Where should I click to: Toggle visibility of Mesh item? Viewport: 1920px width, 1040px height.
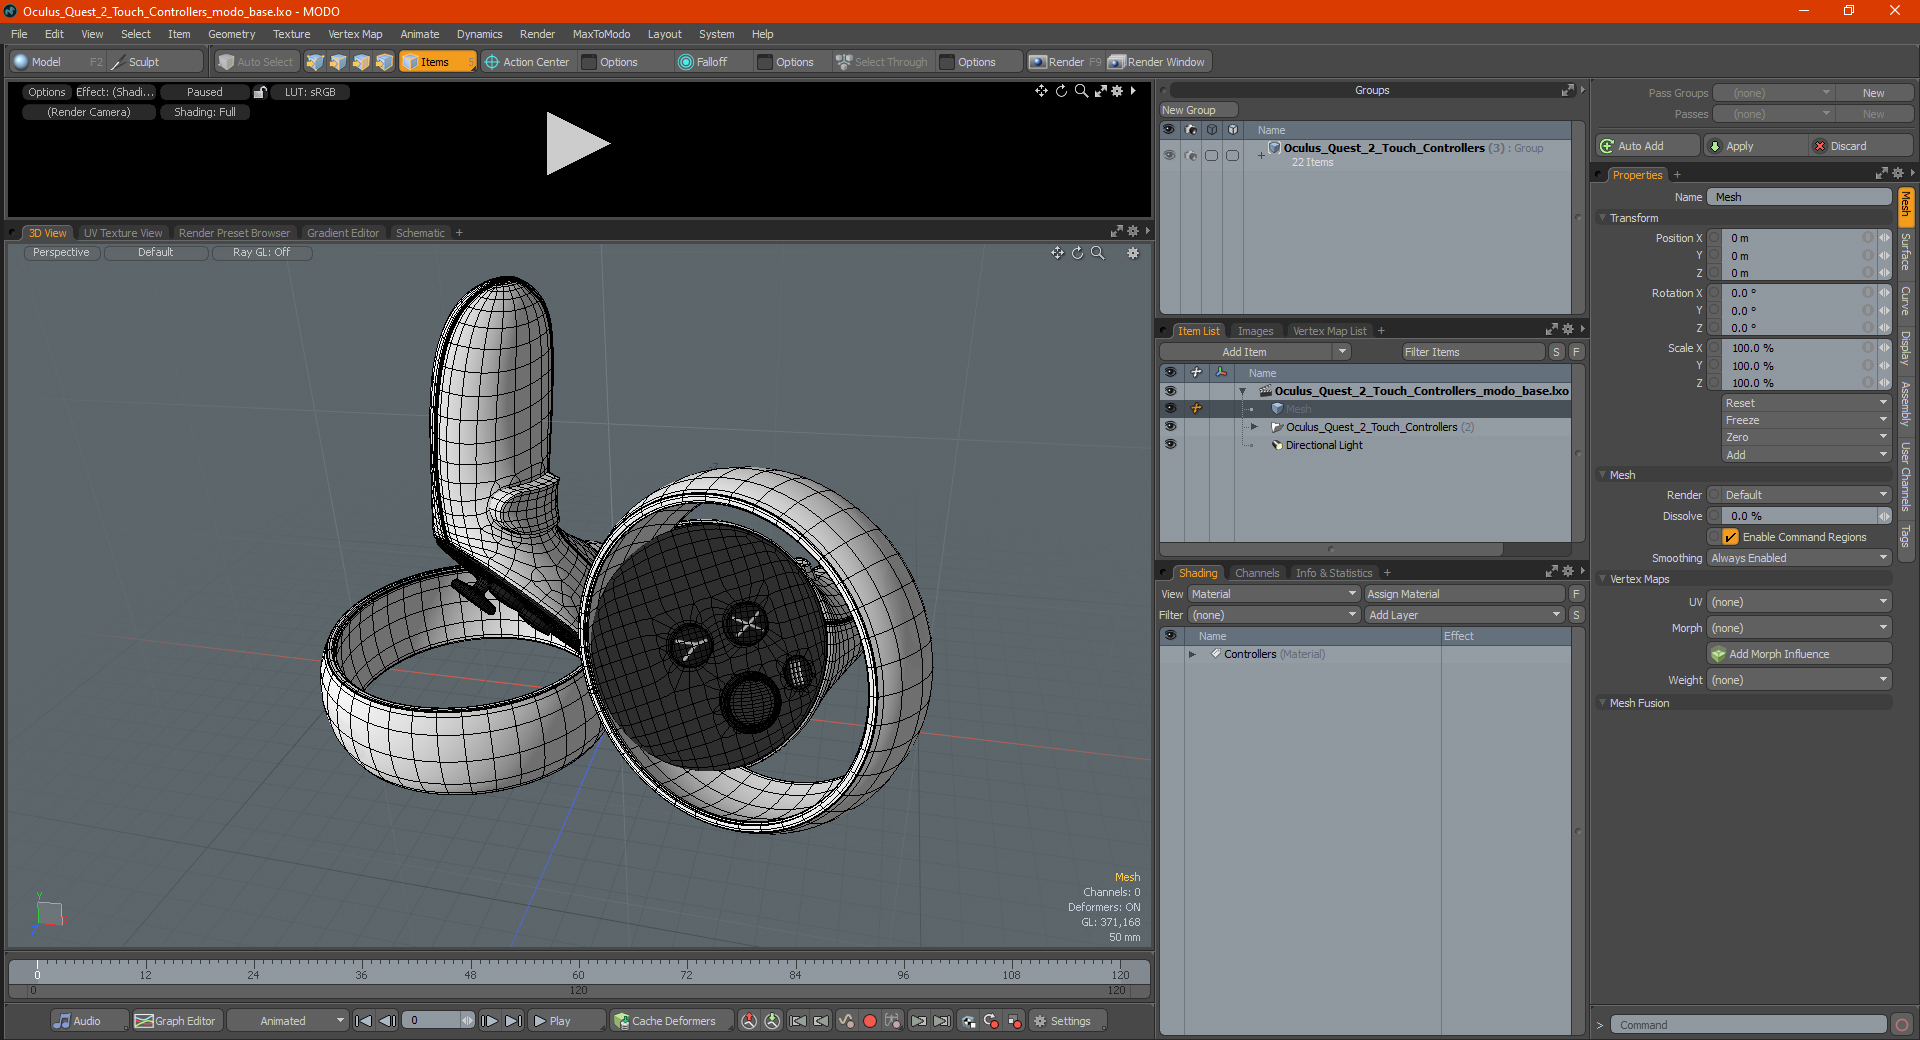click(x=1170, y=409)
